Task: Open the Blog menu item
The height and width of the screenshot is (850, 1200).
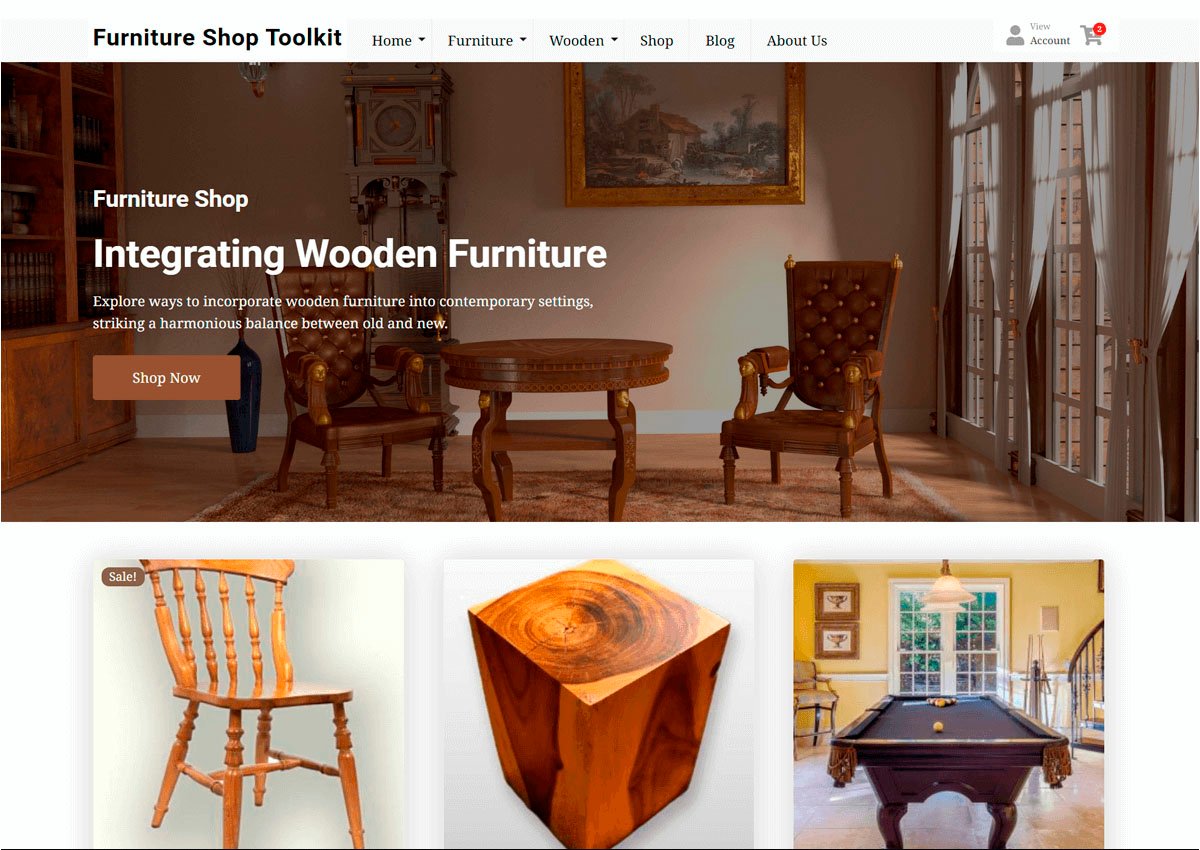Action: pyautogui.click(x=720, y=40)
